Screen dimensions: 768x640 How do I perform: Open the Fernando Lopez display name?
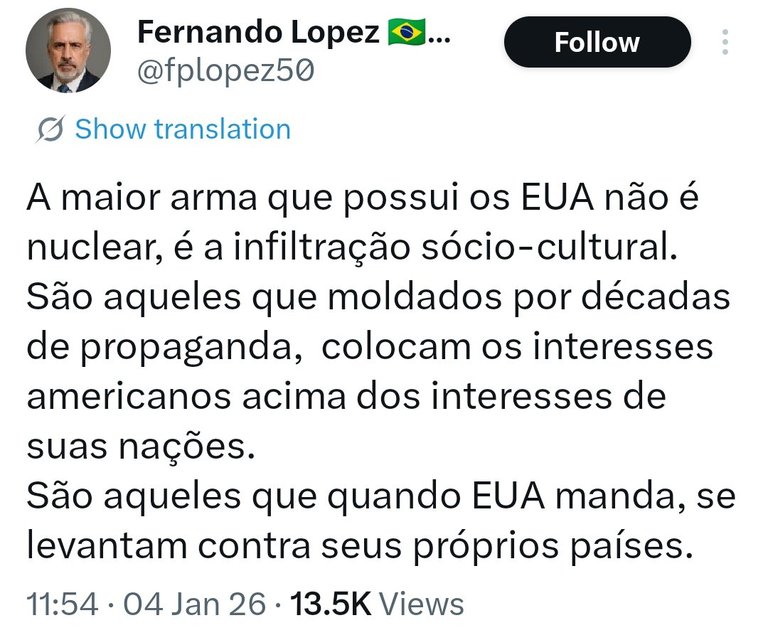click(x=258, y=33)
